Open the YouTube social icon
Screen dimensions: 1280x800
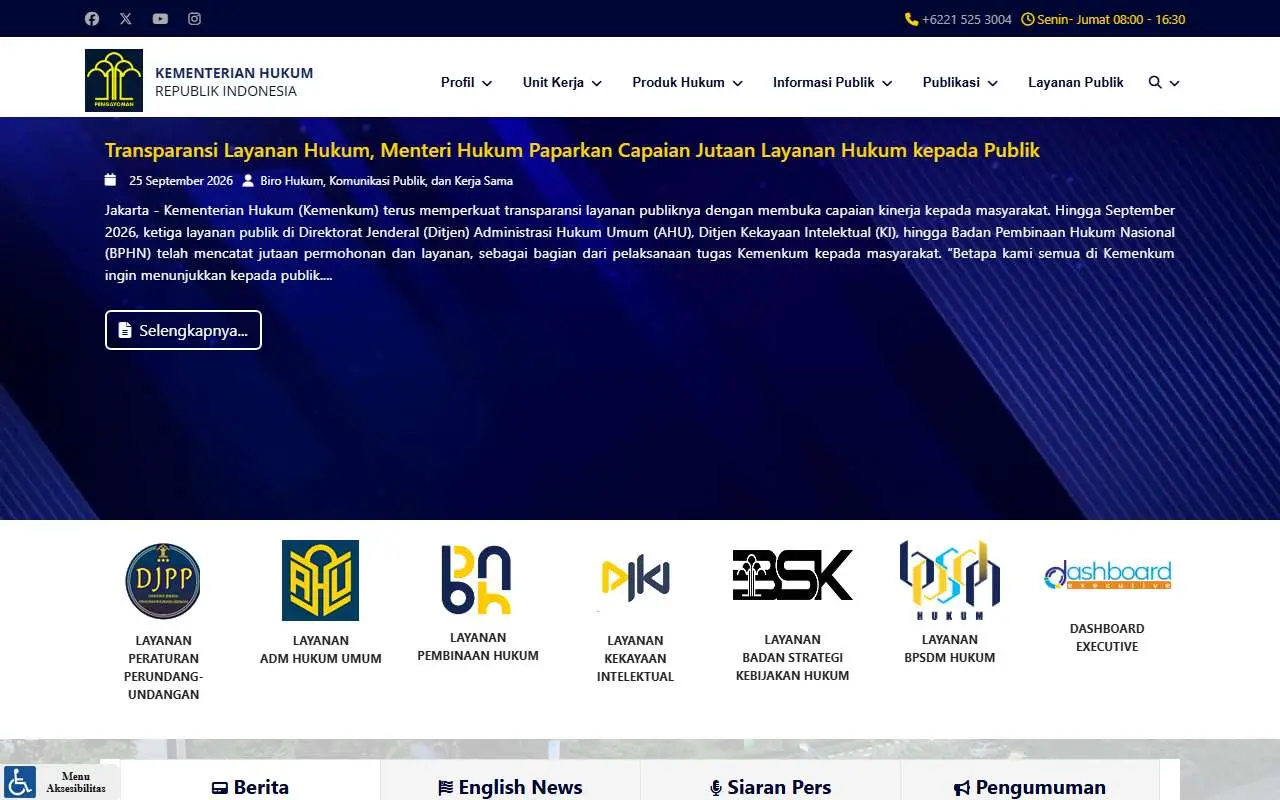click(x=160, y=19)
